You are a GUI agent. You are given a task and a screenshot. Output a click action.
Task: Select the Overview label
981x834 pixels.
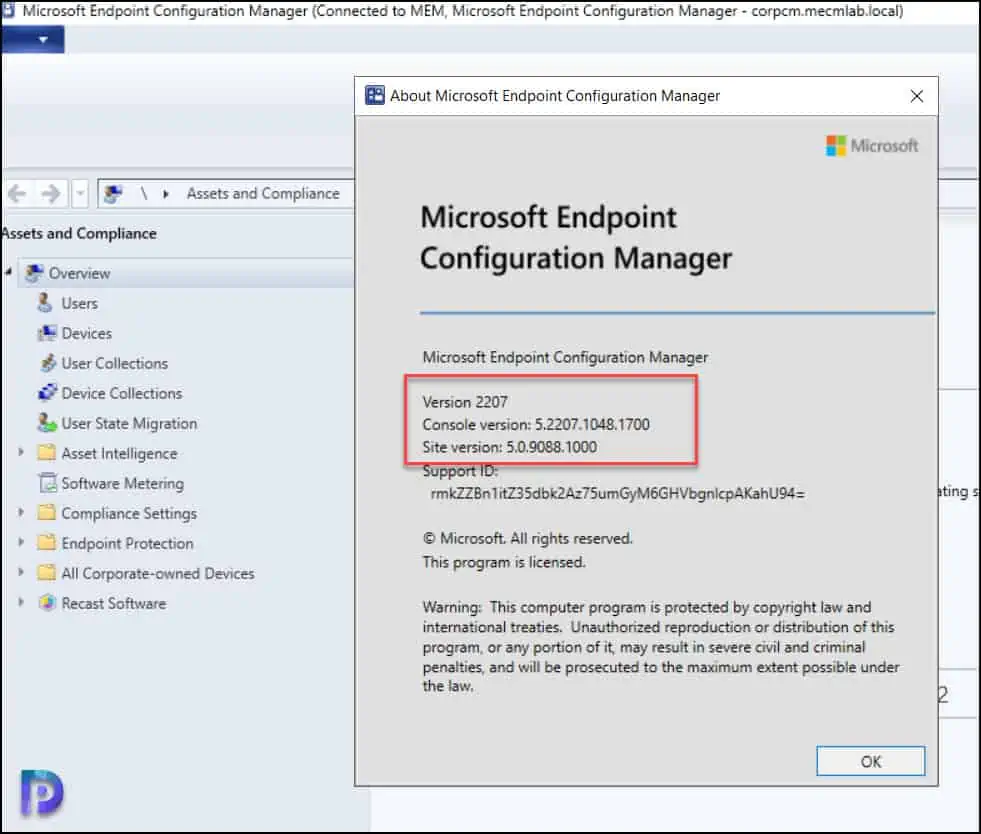pyautogui.click(x=79, y=273)
